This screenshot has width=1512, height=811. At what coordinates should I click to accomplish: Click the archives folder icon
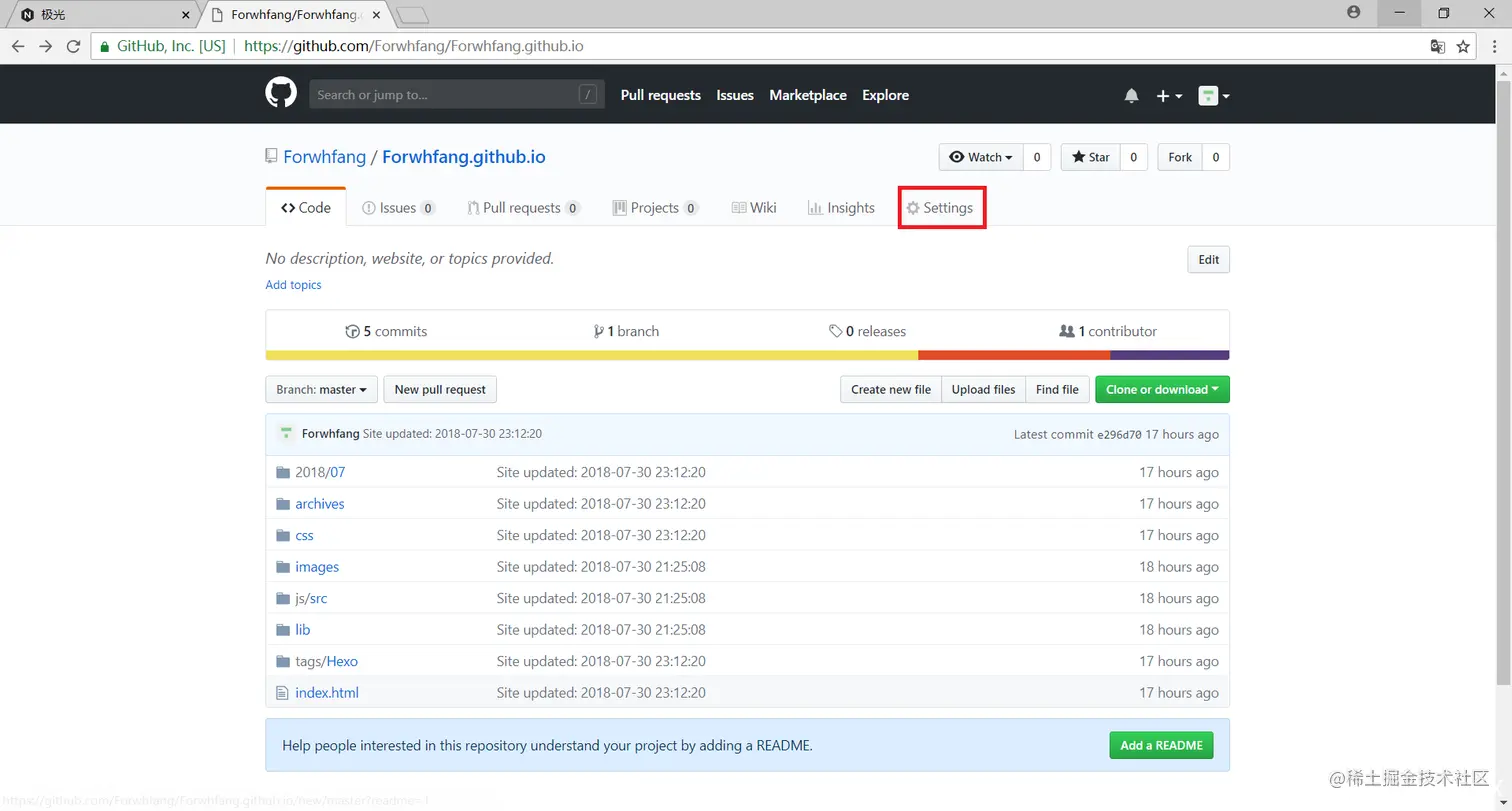(x=283, y=504)
